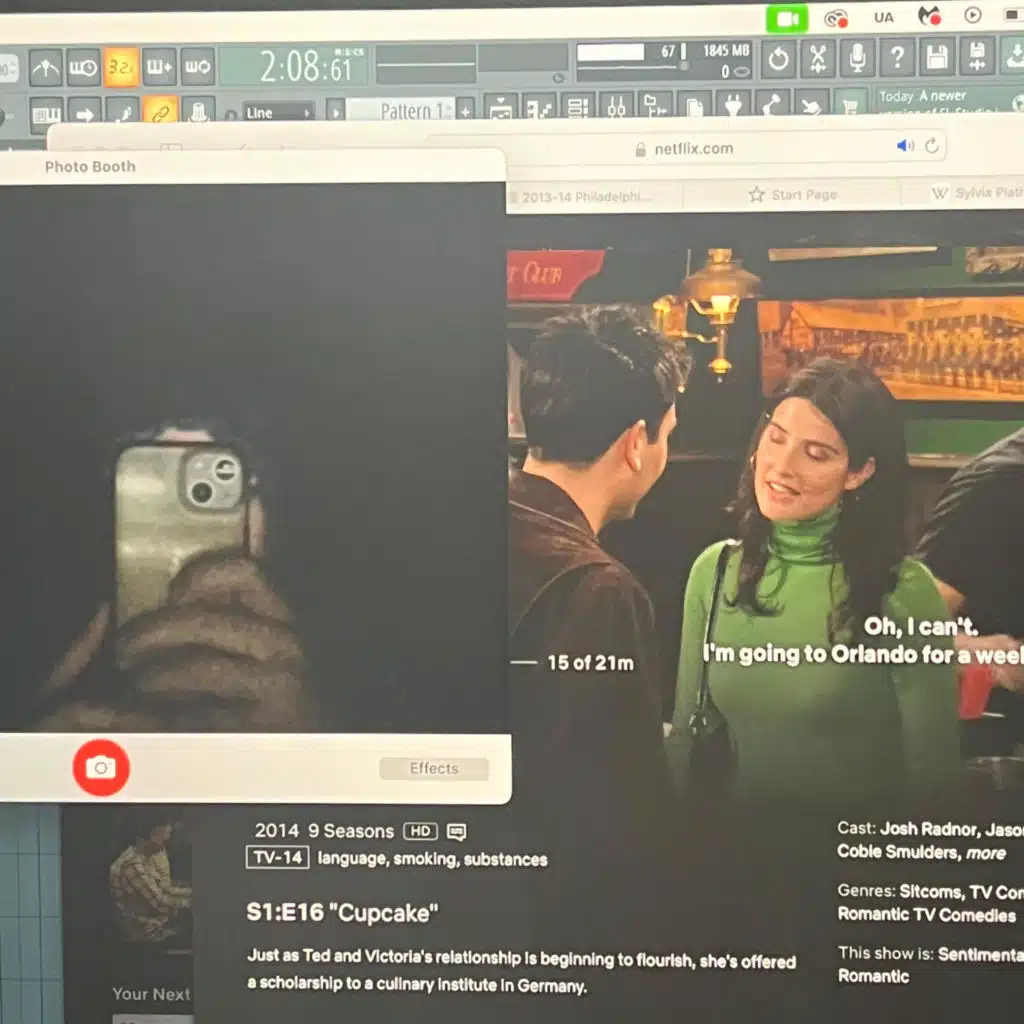
Task: Toggle multilink to controllers knob button
Action: (198, 110)
